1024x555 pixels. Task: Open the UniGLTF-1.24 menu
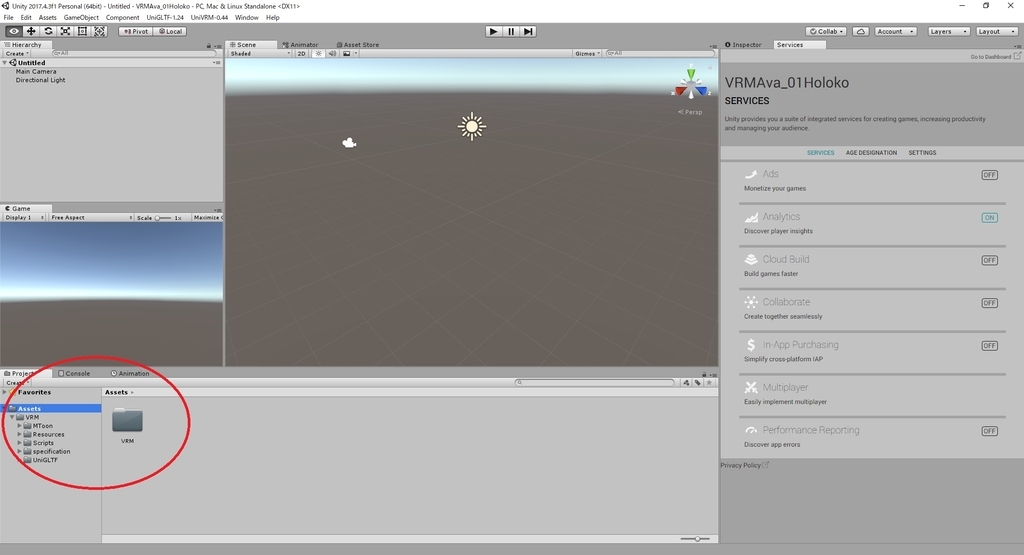tap(165, 18)
